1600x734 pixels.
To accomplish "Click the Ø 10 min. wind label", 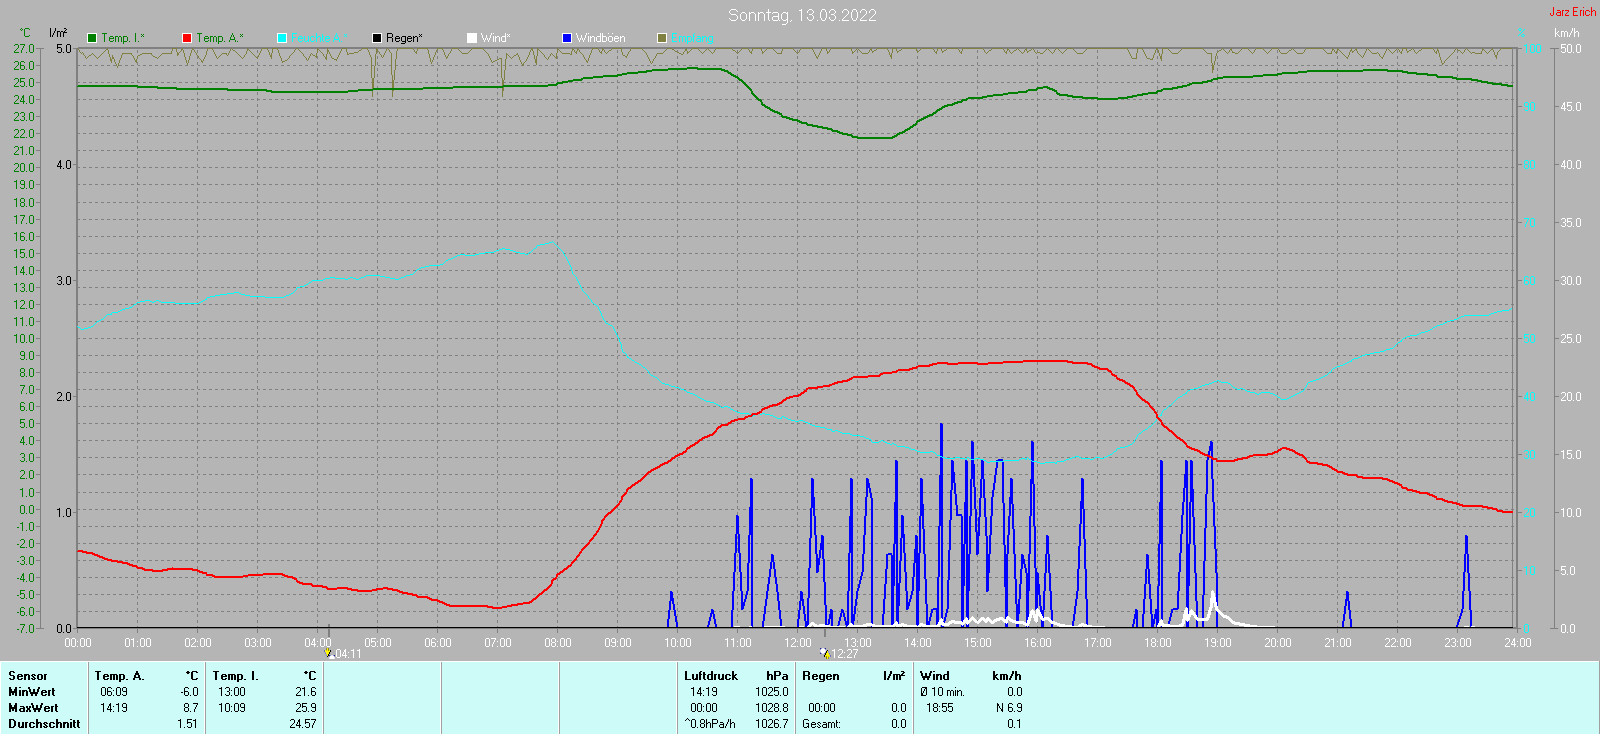I will click(942, 692).
